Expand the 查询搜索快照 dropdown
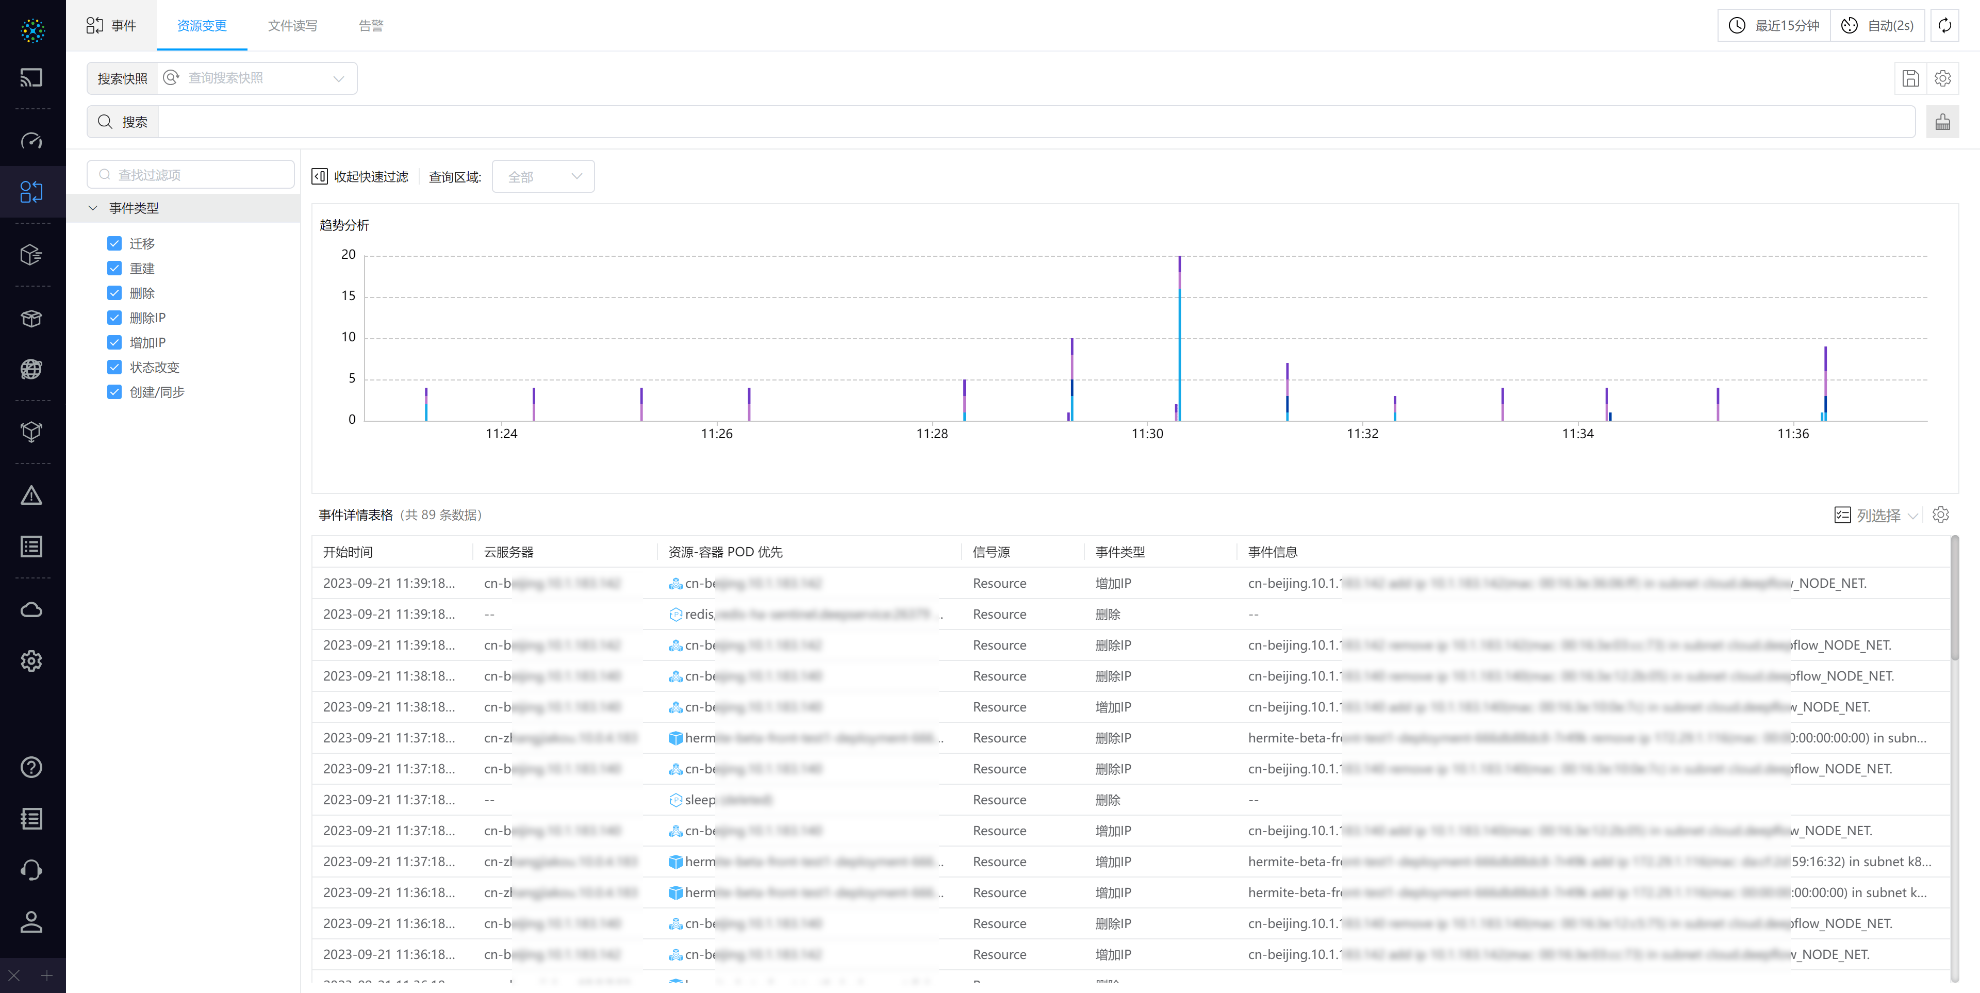This screenshot has height=993, width=1980. point(258,78)
